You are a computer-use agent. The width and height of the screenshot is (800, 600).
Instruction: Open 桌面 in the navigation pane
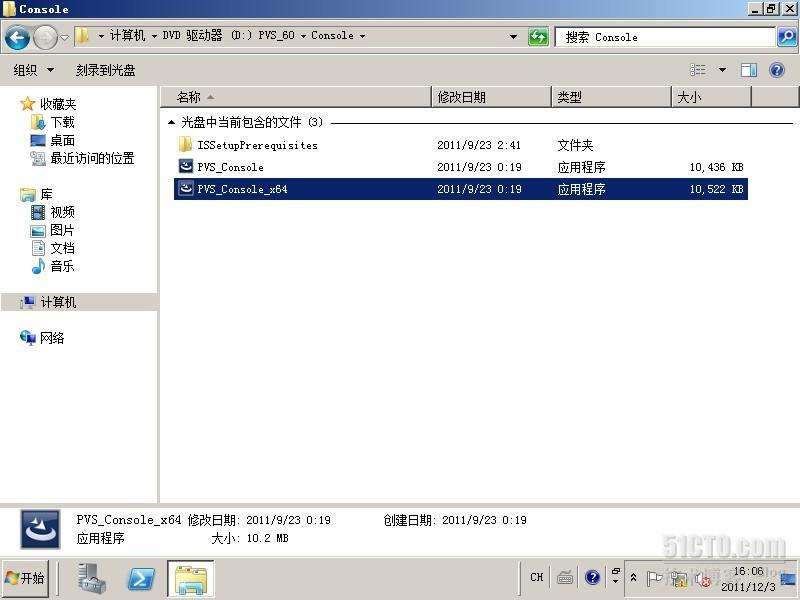[x=62, y=140]
